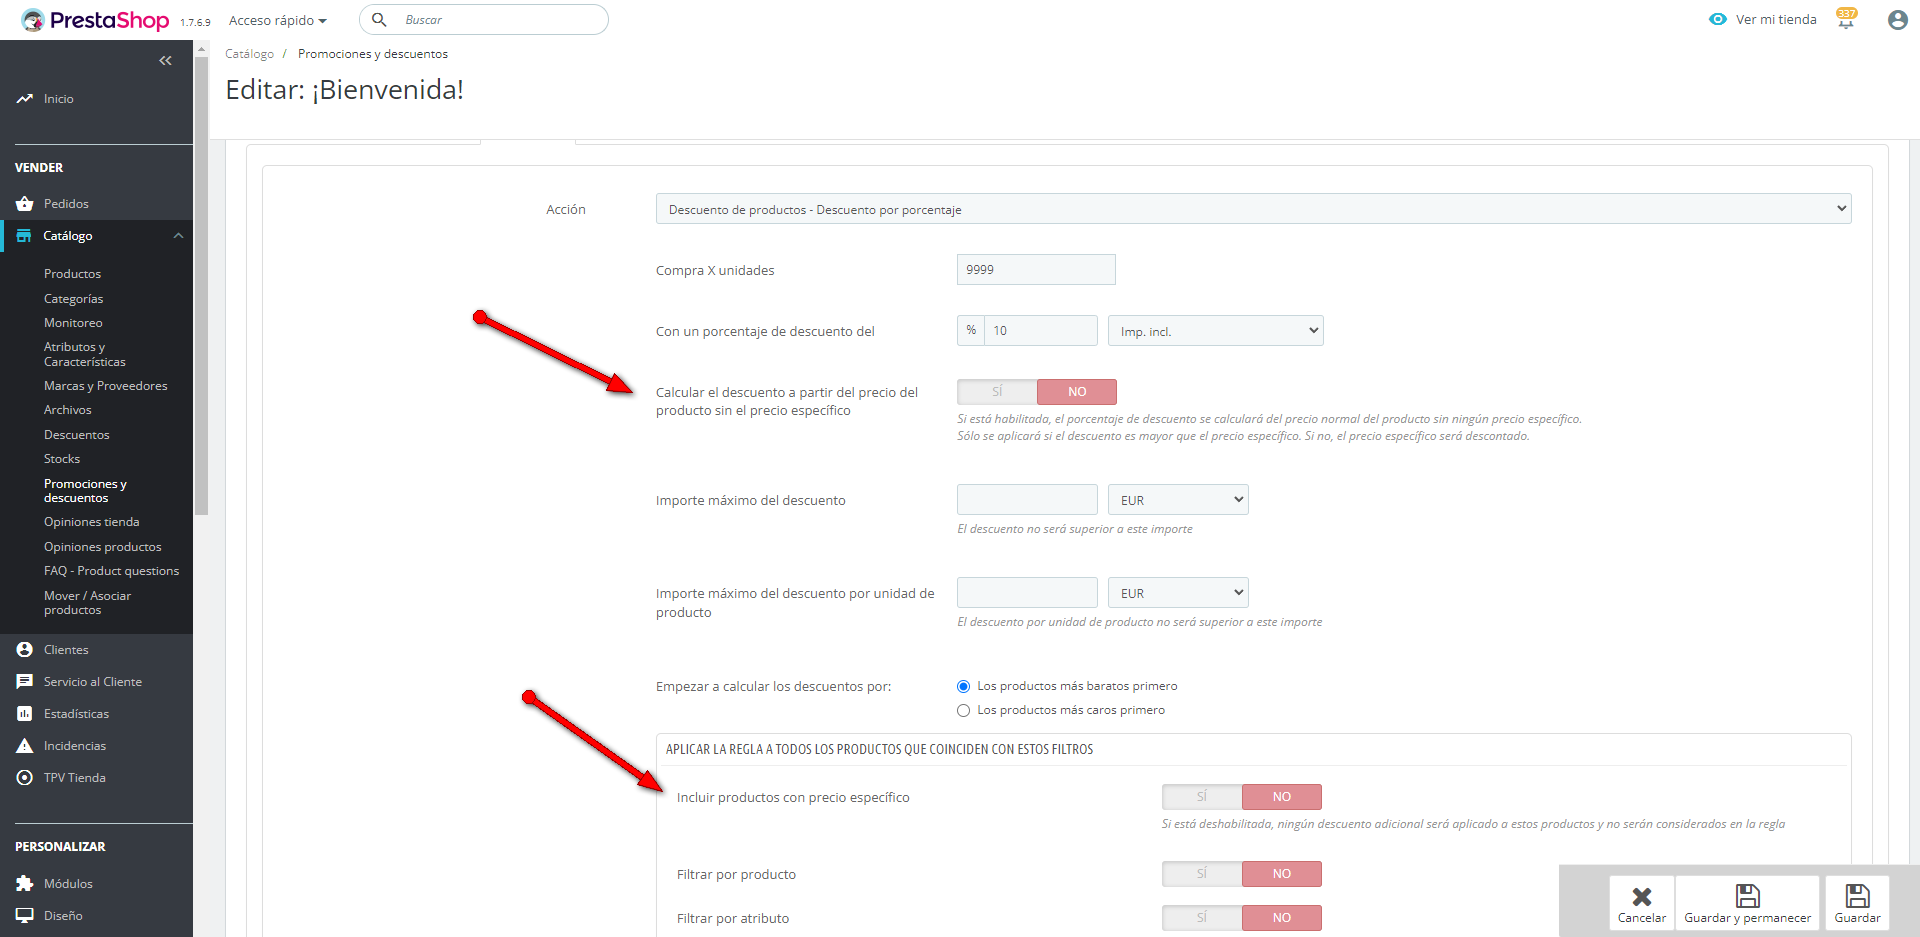
Task: Click the 'Compra X unidades' field
Action: point(1035,270)
